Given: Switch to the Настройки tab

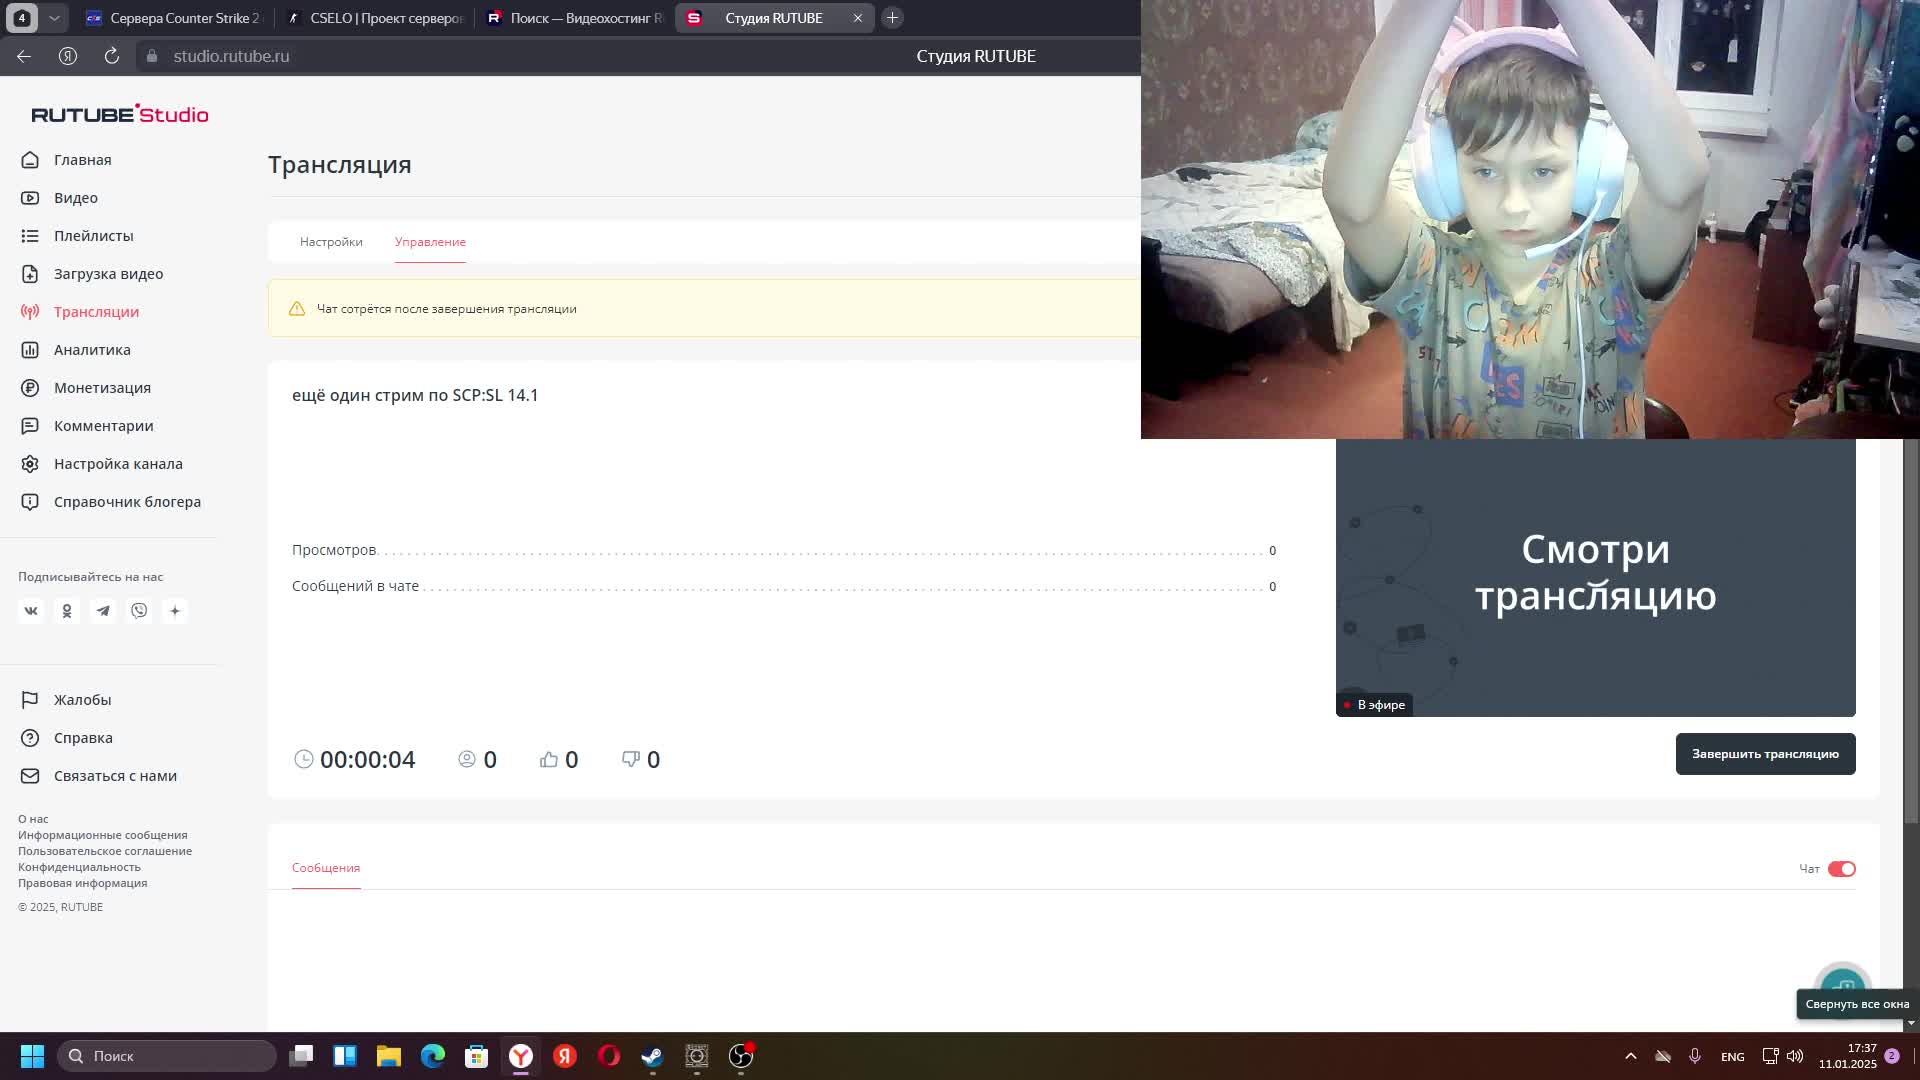Looking at the screenshot, I should click(x=331, y=242).
